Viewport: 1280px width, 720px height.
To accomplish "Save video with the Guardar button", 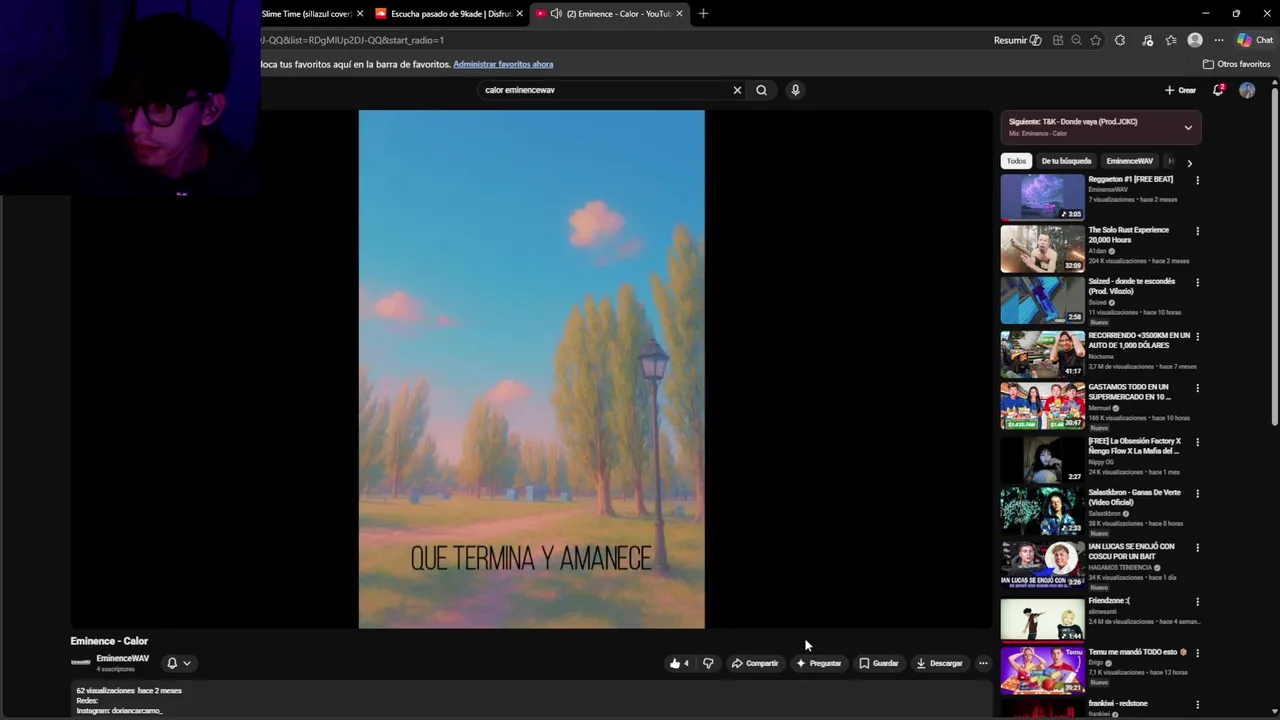I will point(879,663).
